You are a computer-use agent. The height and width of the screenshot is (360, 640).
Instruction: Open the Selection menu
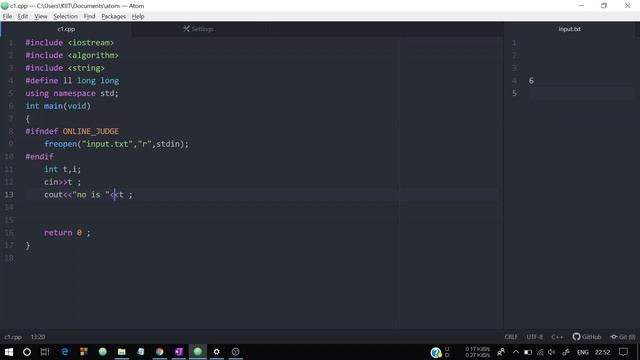click(65, 16)
